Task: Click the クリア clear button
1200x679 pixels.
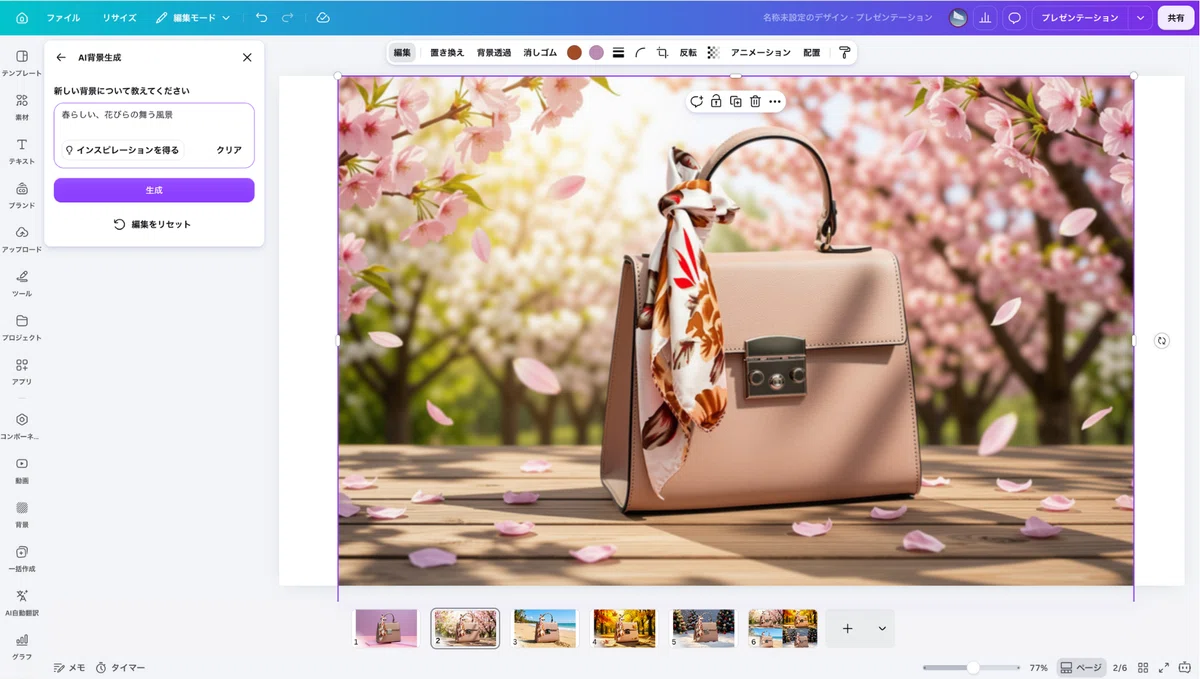Action: coord(229,150)
